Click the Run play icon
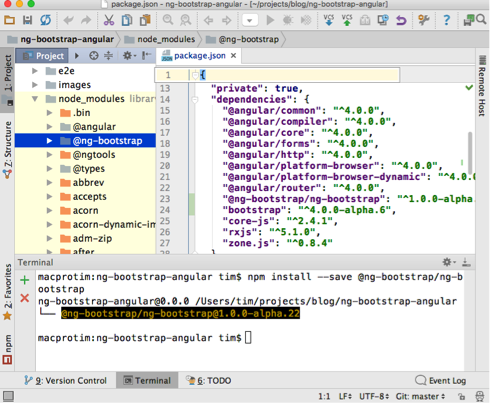 point(270,20)
